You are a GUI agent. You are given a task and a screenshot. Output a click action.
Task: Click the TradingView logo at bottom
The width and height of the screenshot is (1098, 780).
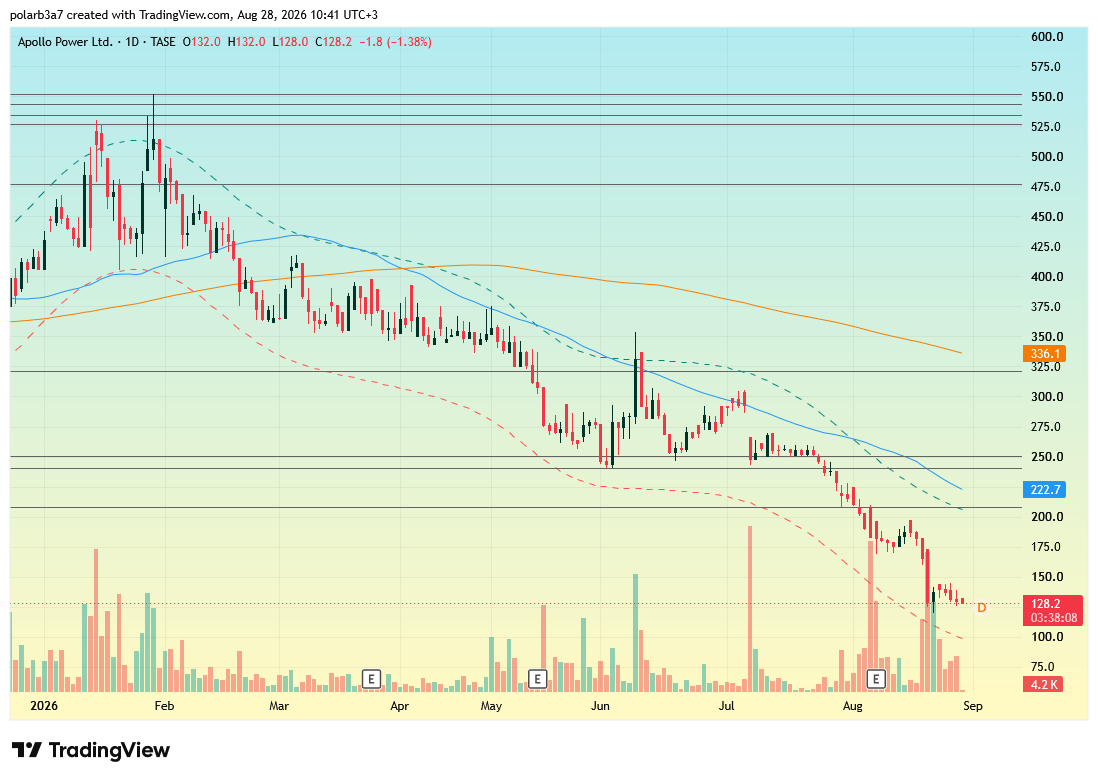91,751
